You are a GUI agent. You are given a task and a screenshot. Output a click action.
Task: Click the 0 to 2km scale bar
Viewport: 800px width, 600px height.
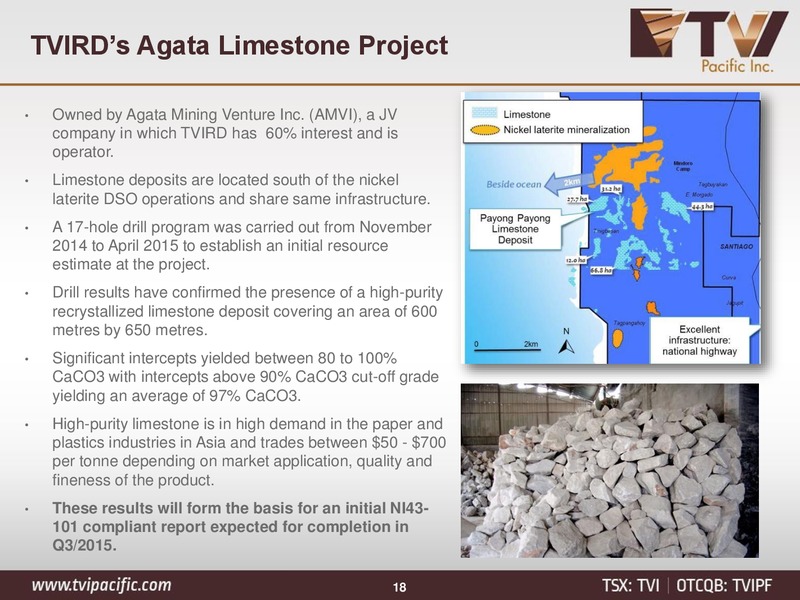point(507,346)
